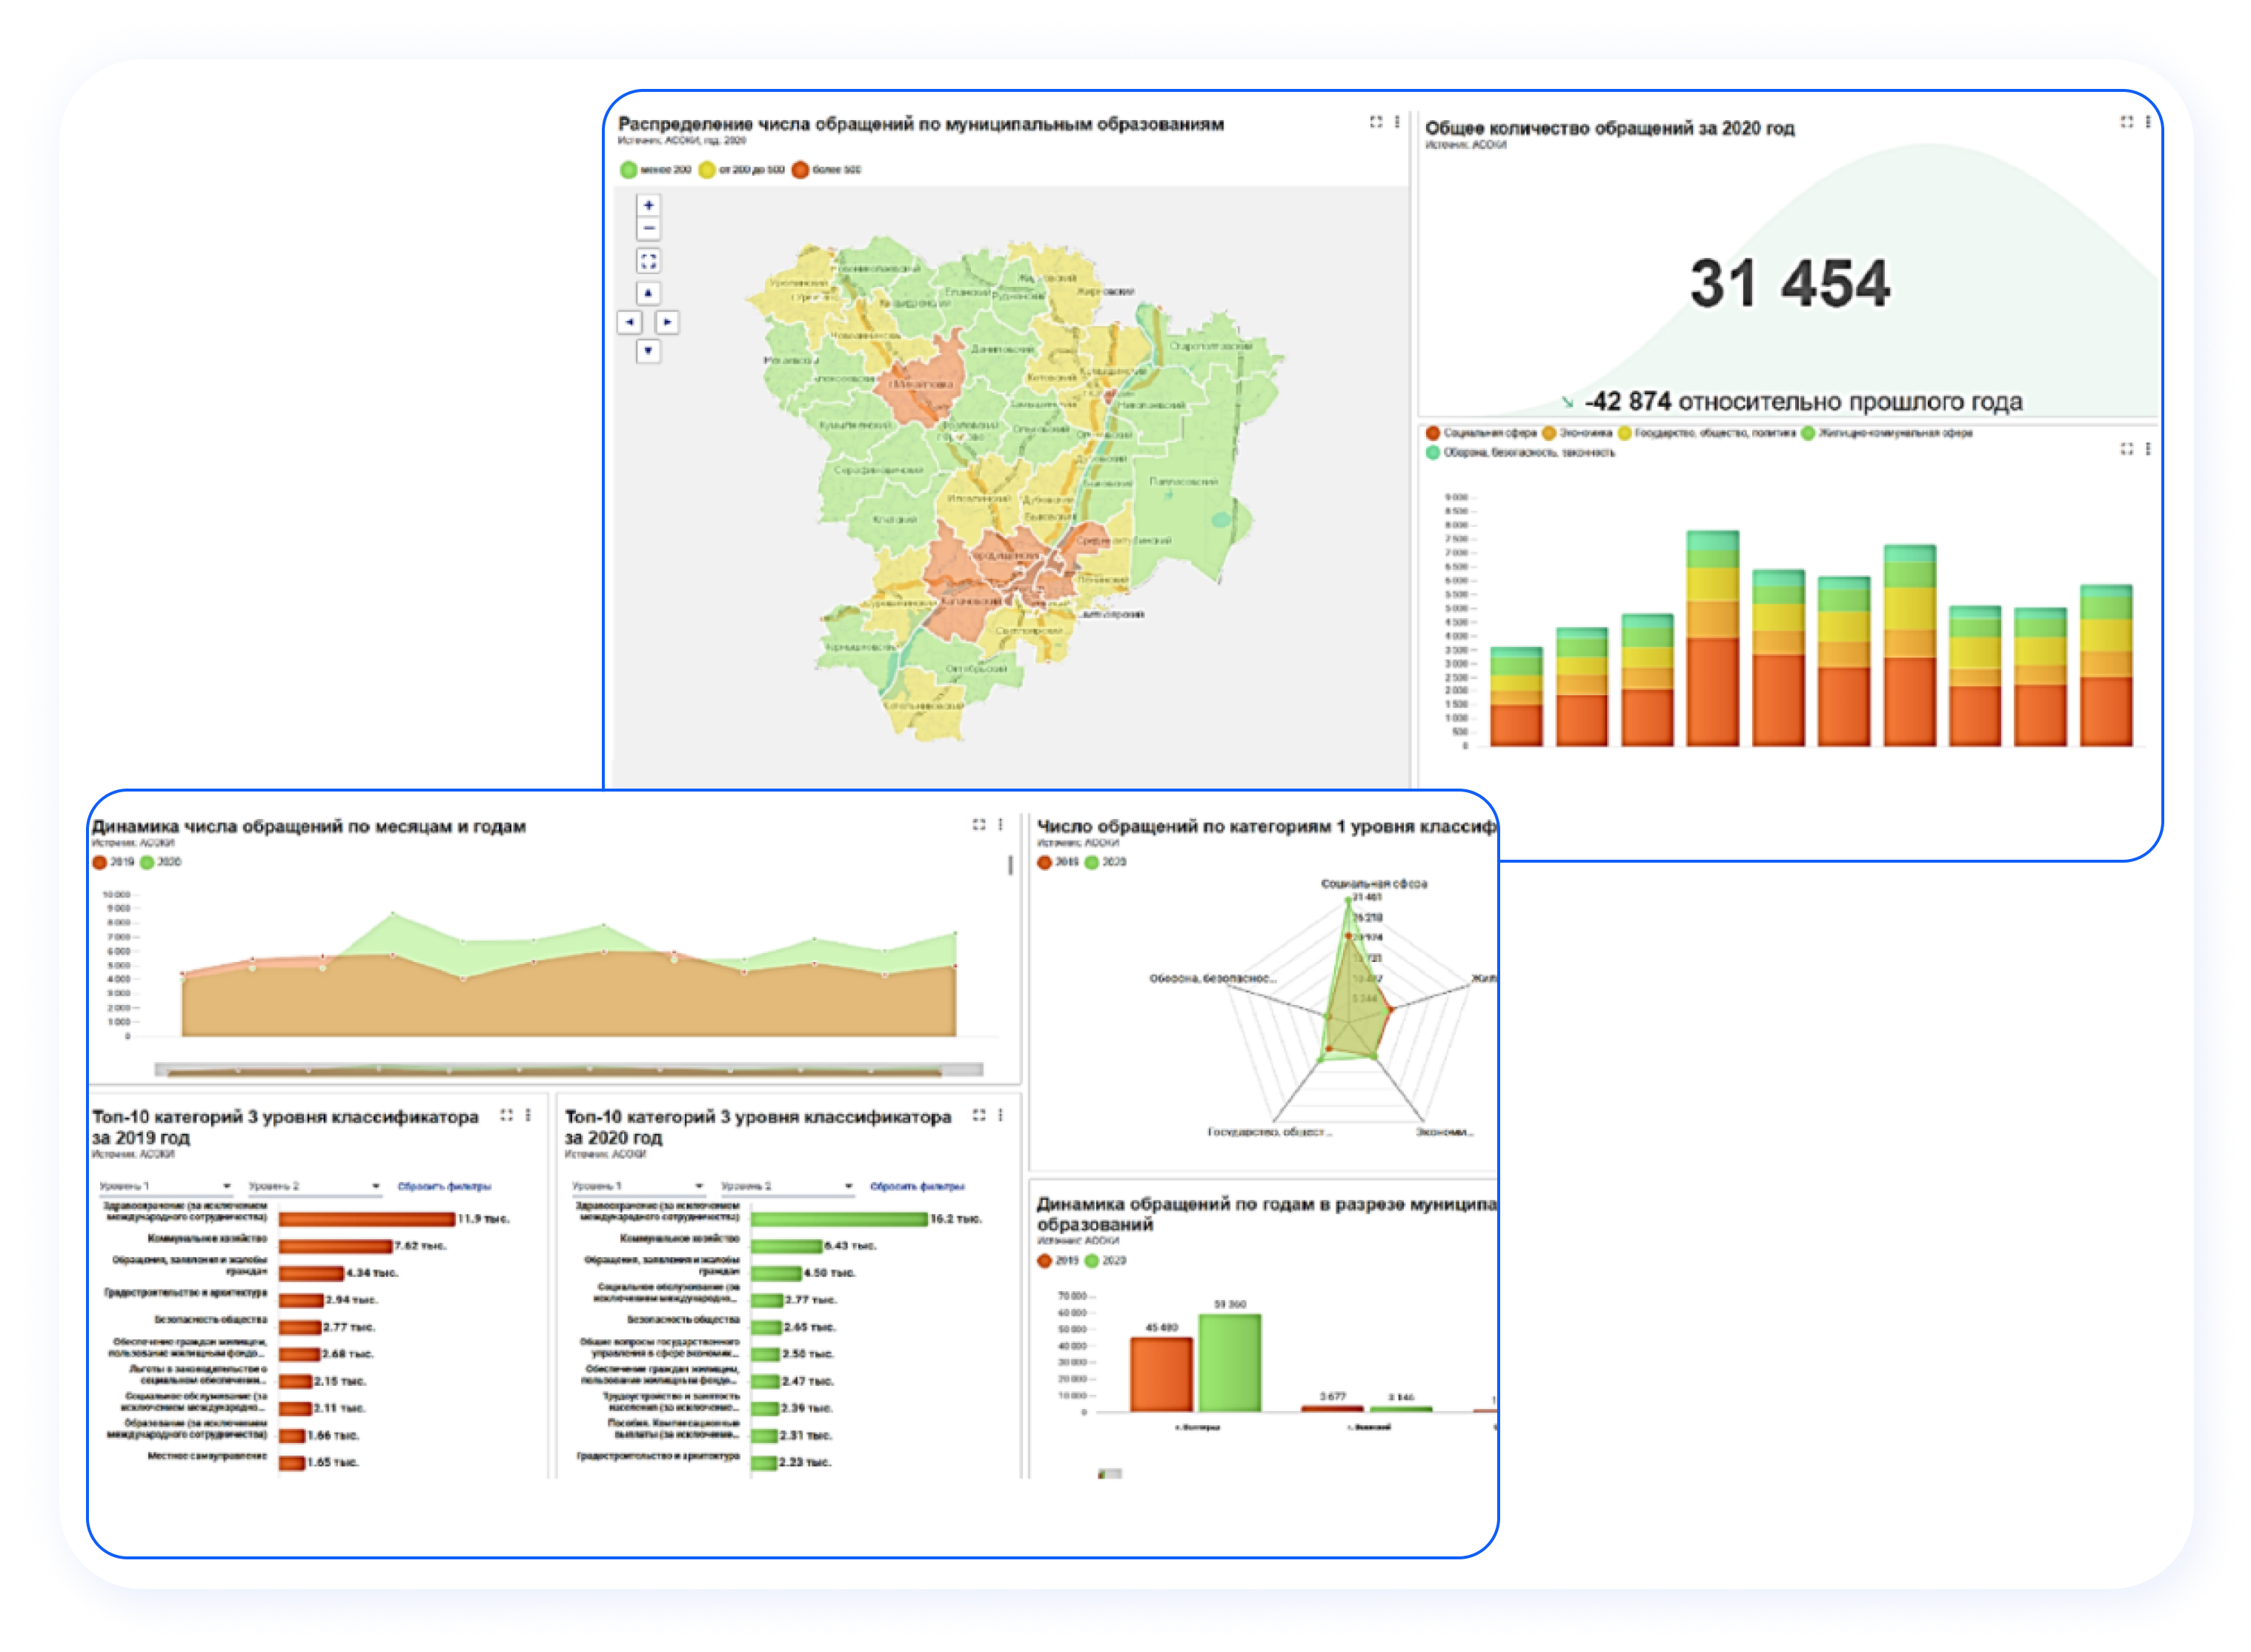Click 'Социальная сфера' radar axis label
The width and height of the screenshot is (2251, 1652).
point(1375,884)
